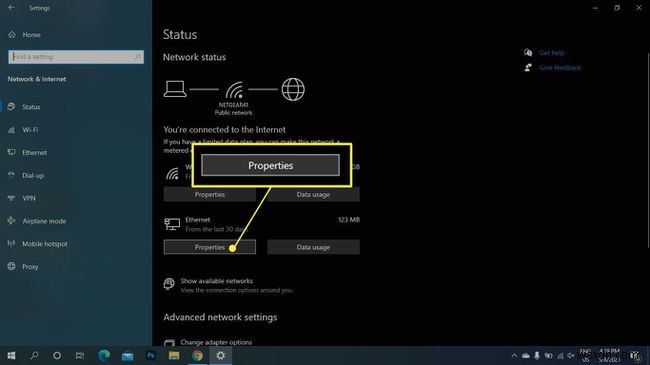Open Google Chrome from the taskbar
Image resolution: width=650 pixels, height=365 pixels.
coord(197,355)
